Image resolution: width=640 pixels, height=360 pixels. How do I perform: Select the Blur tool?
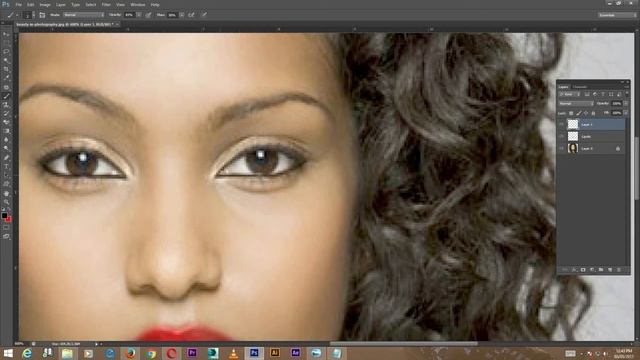(6, 140)
